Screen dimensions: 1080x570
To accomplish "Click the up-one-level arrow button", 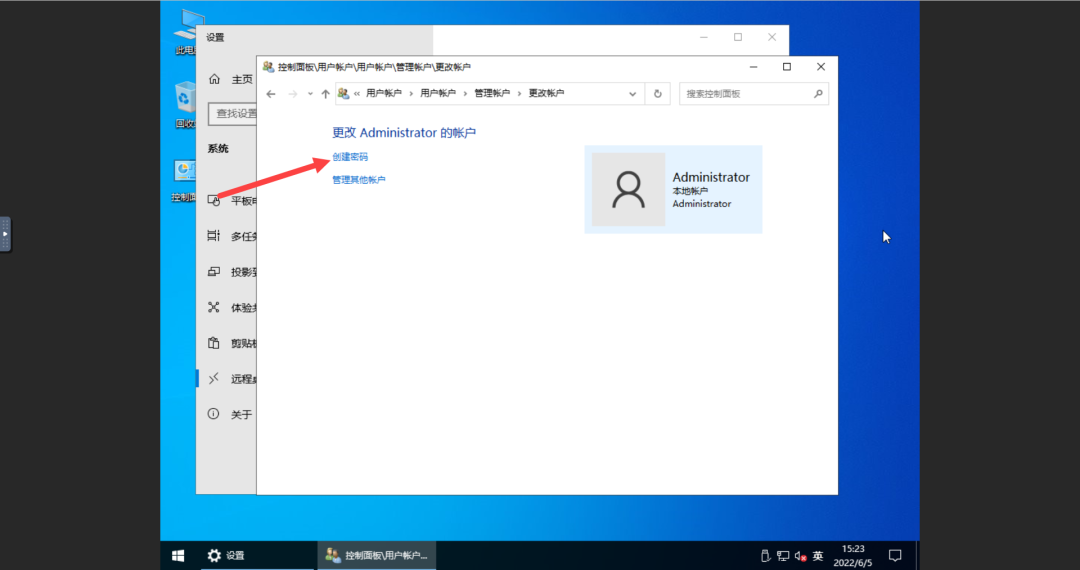I will 326,94.
